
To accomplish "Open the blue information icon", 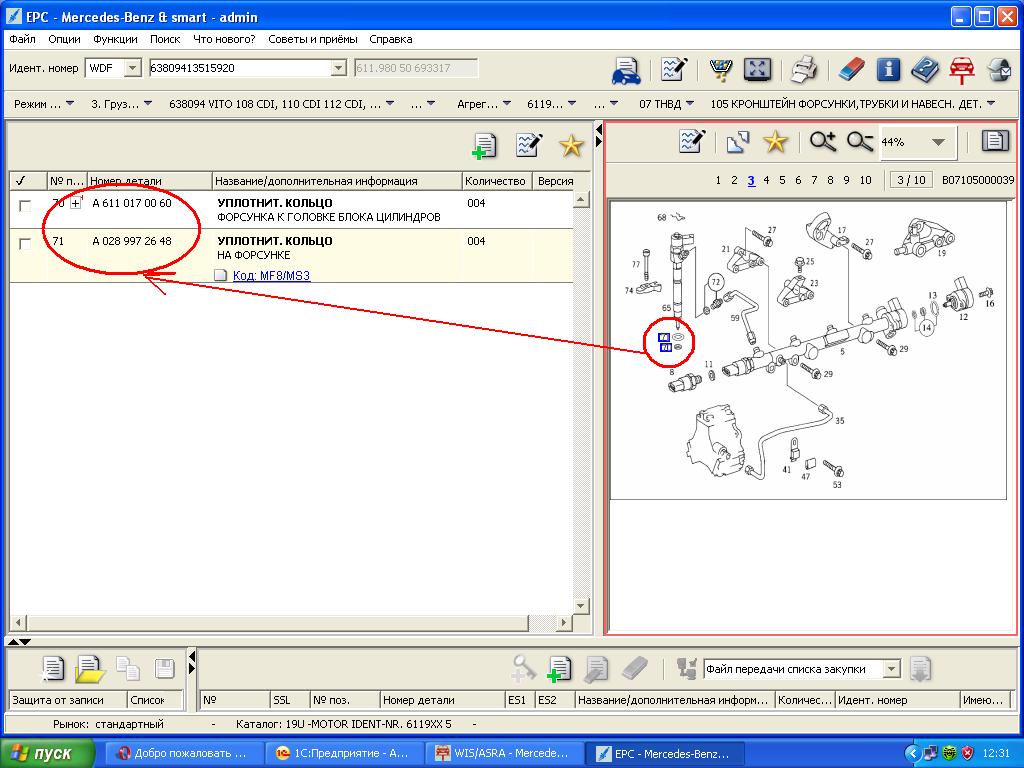I will 888,69.
